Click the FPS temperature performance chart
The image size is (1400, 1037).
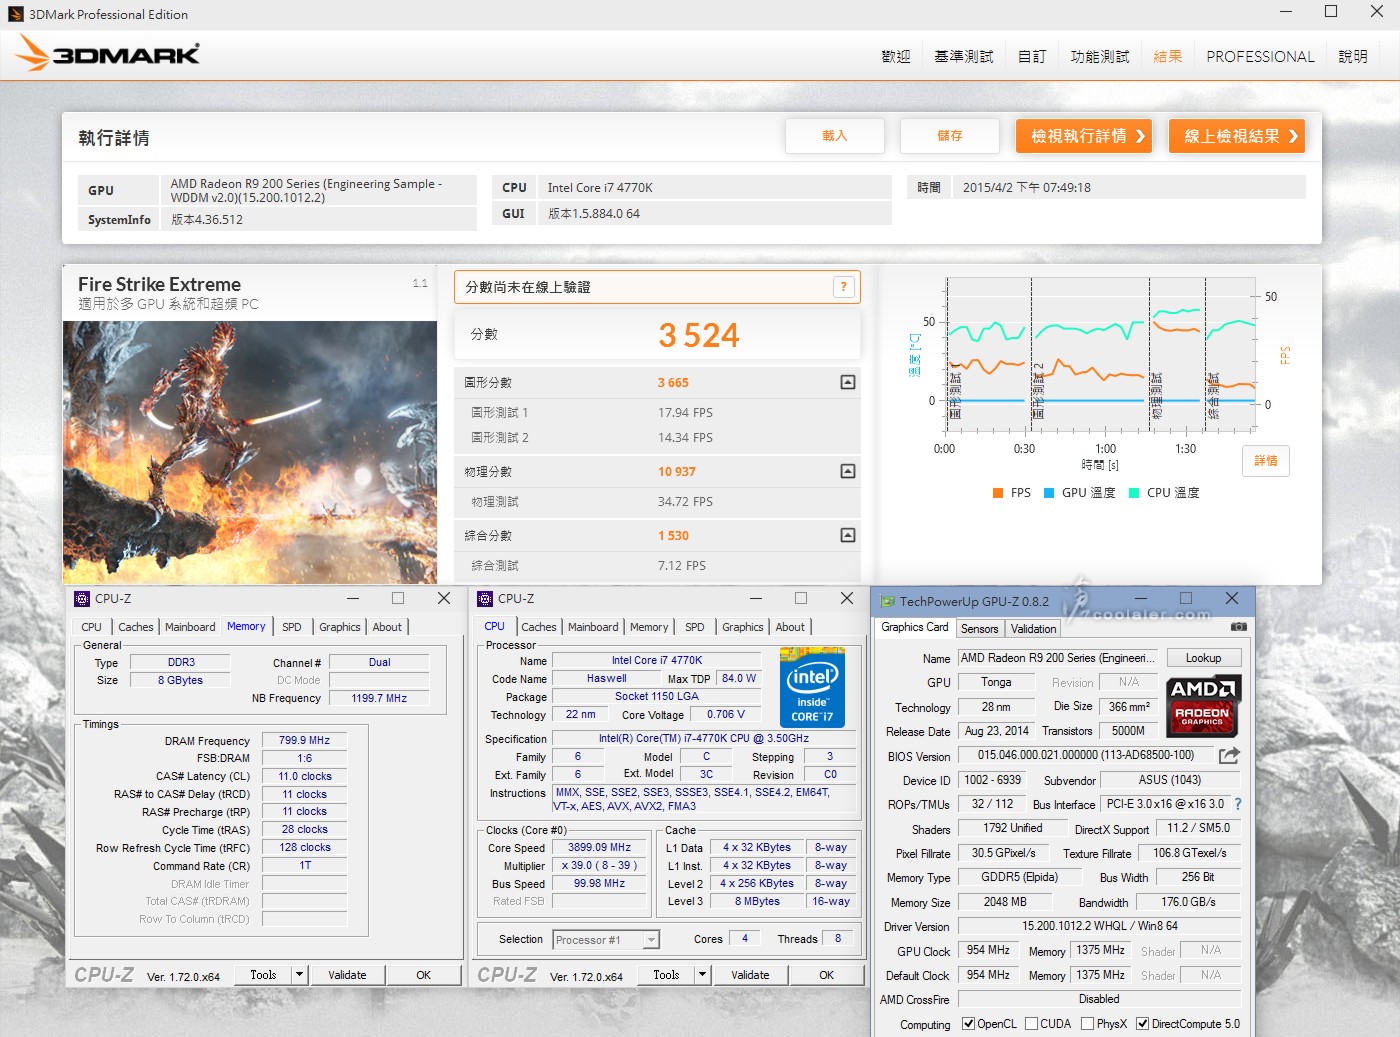1101,354
